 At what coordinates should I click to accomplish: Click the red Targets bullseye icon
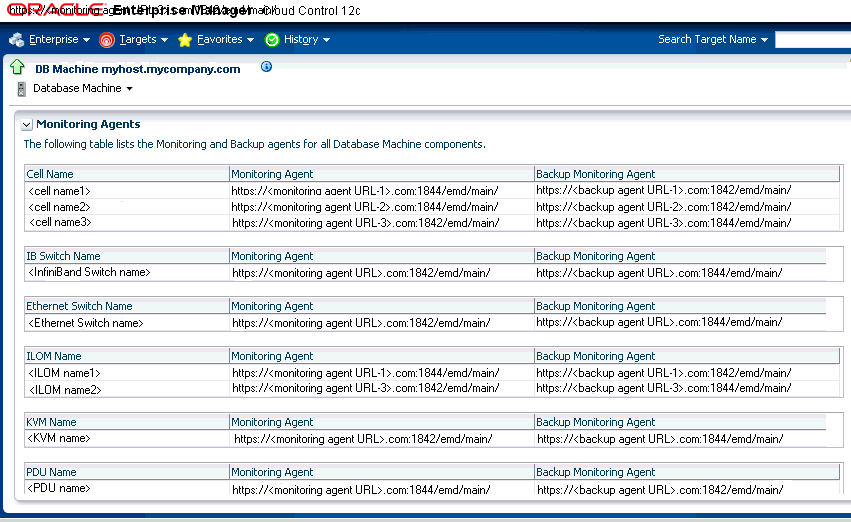[x=107, y=40]
